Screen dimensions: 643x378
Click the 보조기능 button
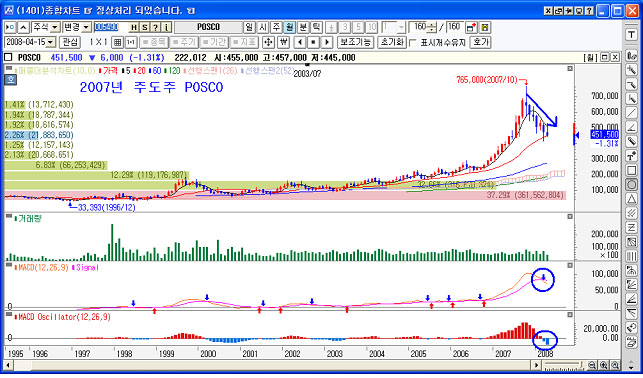pyautogui.click(x=356, y=42)
